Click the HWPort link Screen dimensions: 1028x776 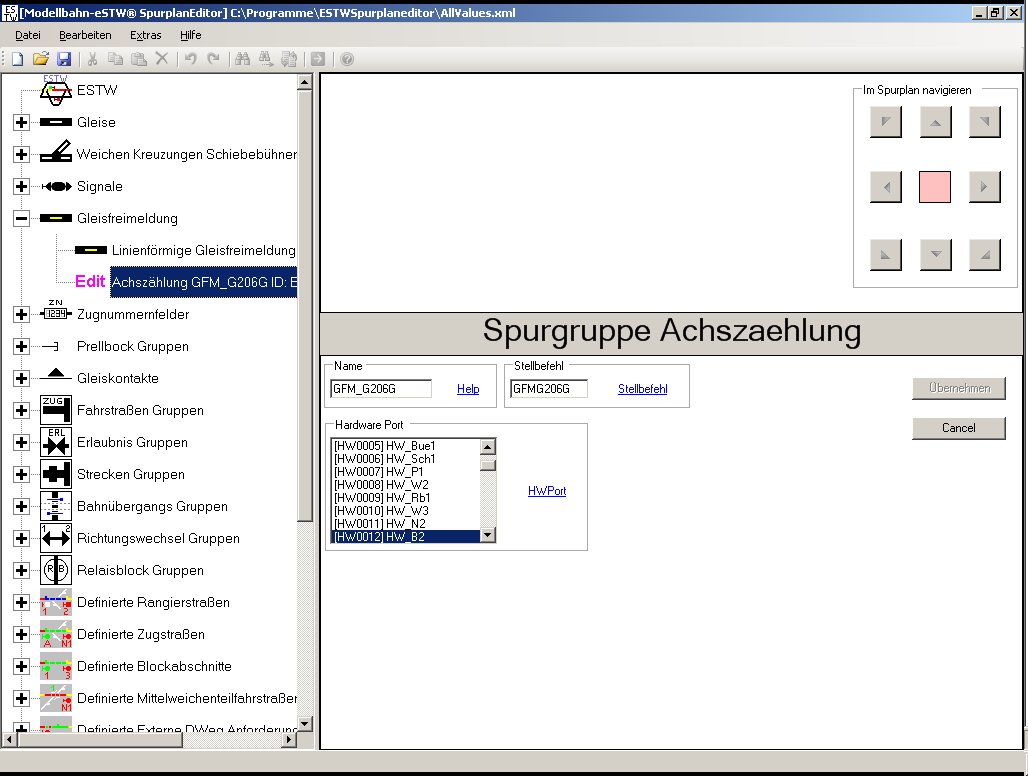point(547,491)
